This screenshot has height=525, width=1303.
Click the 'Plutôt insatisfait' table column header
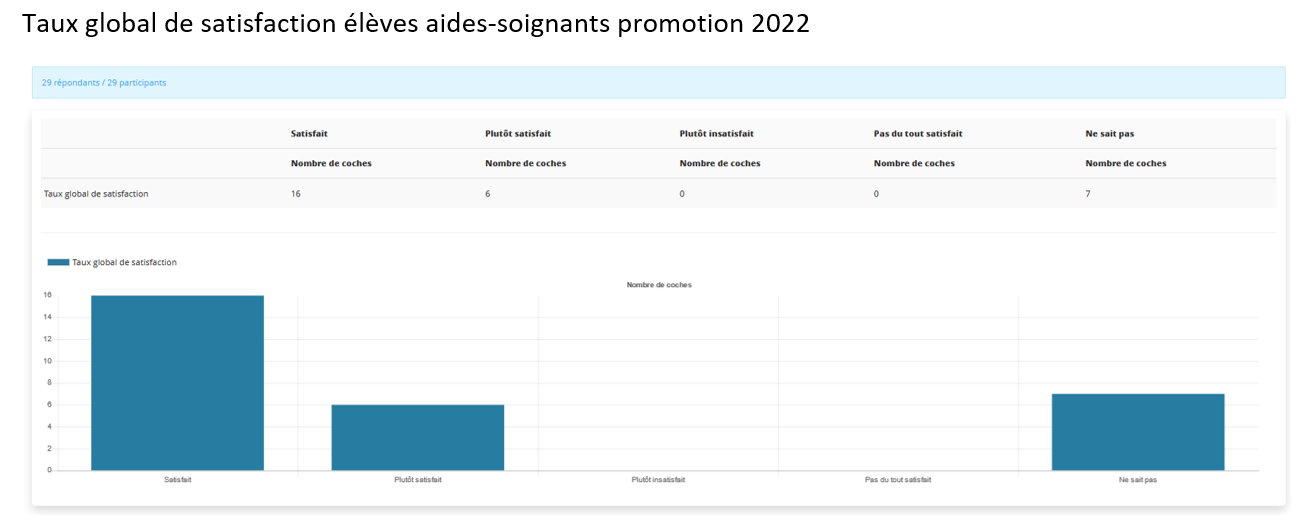pyautogui.click(x=717, y=134)
